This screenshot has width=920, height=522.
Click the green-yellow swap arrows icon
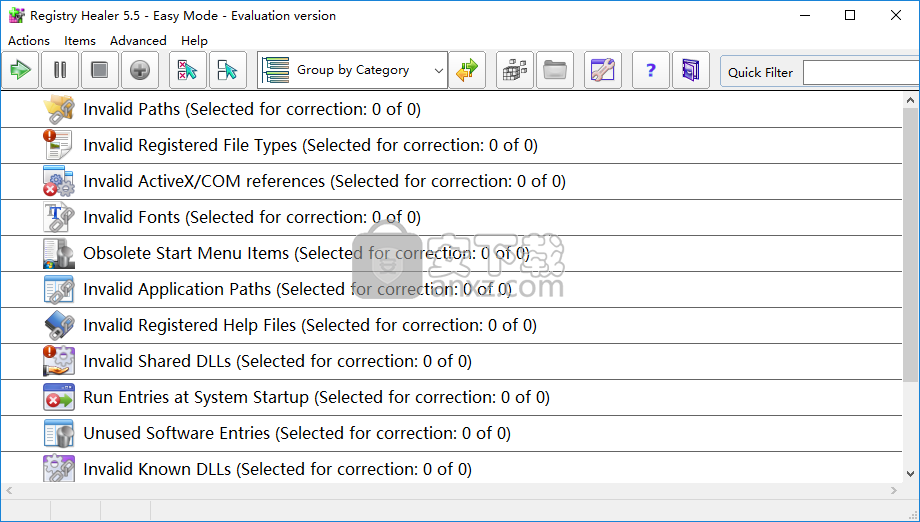click(467, 70)
